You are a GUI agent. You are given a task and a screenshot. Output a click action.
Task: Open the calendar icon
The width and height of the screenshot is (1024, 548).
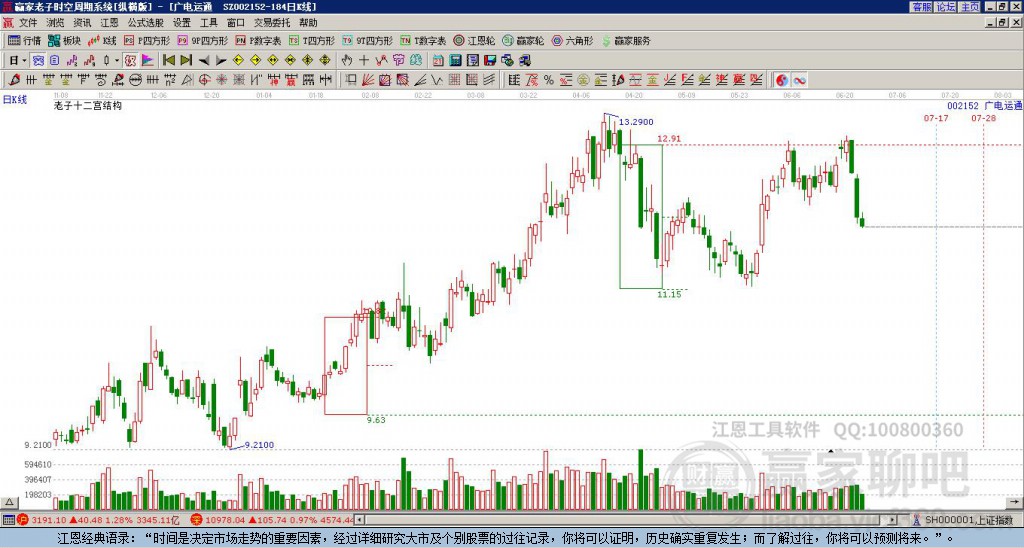(438, 61)
